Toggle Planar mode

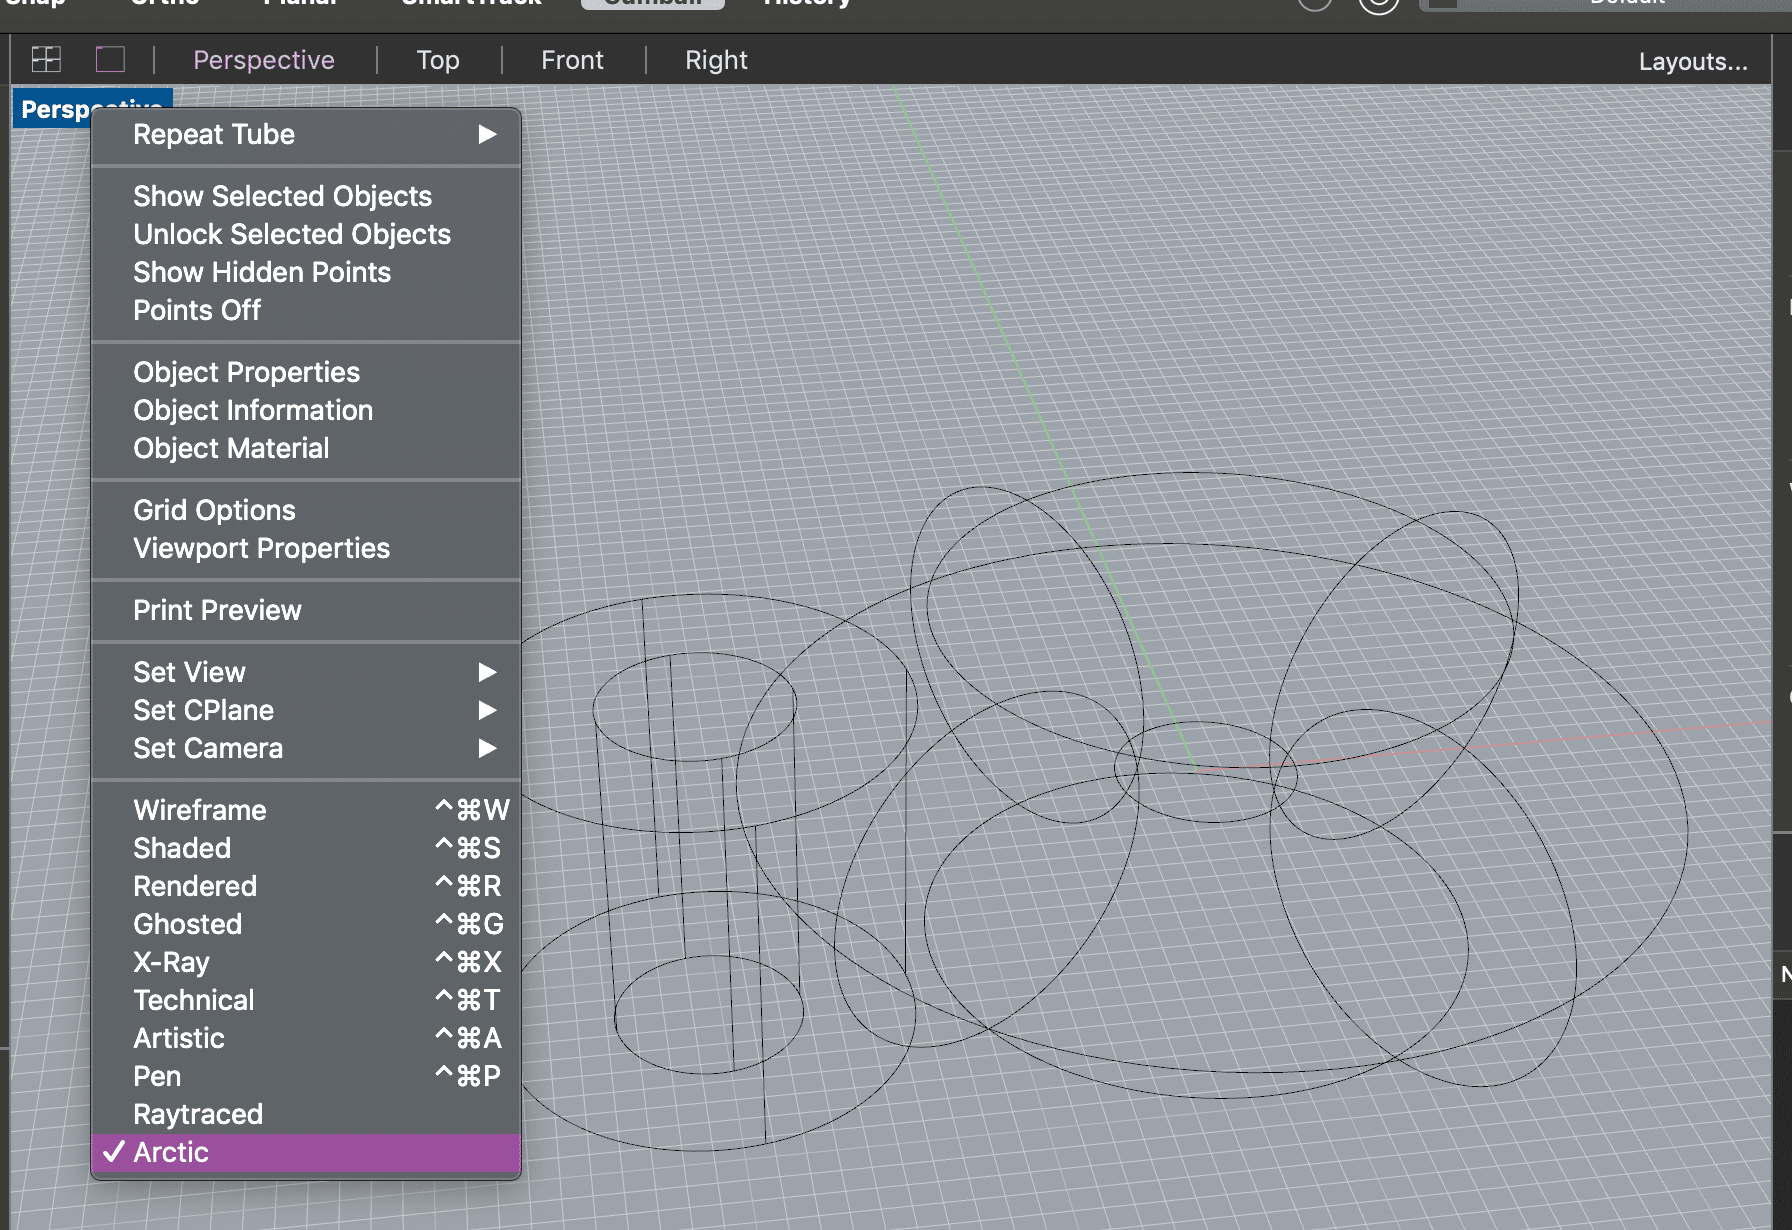(299, 4)
